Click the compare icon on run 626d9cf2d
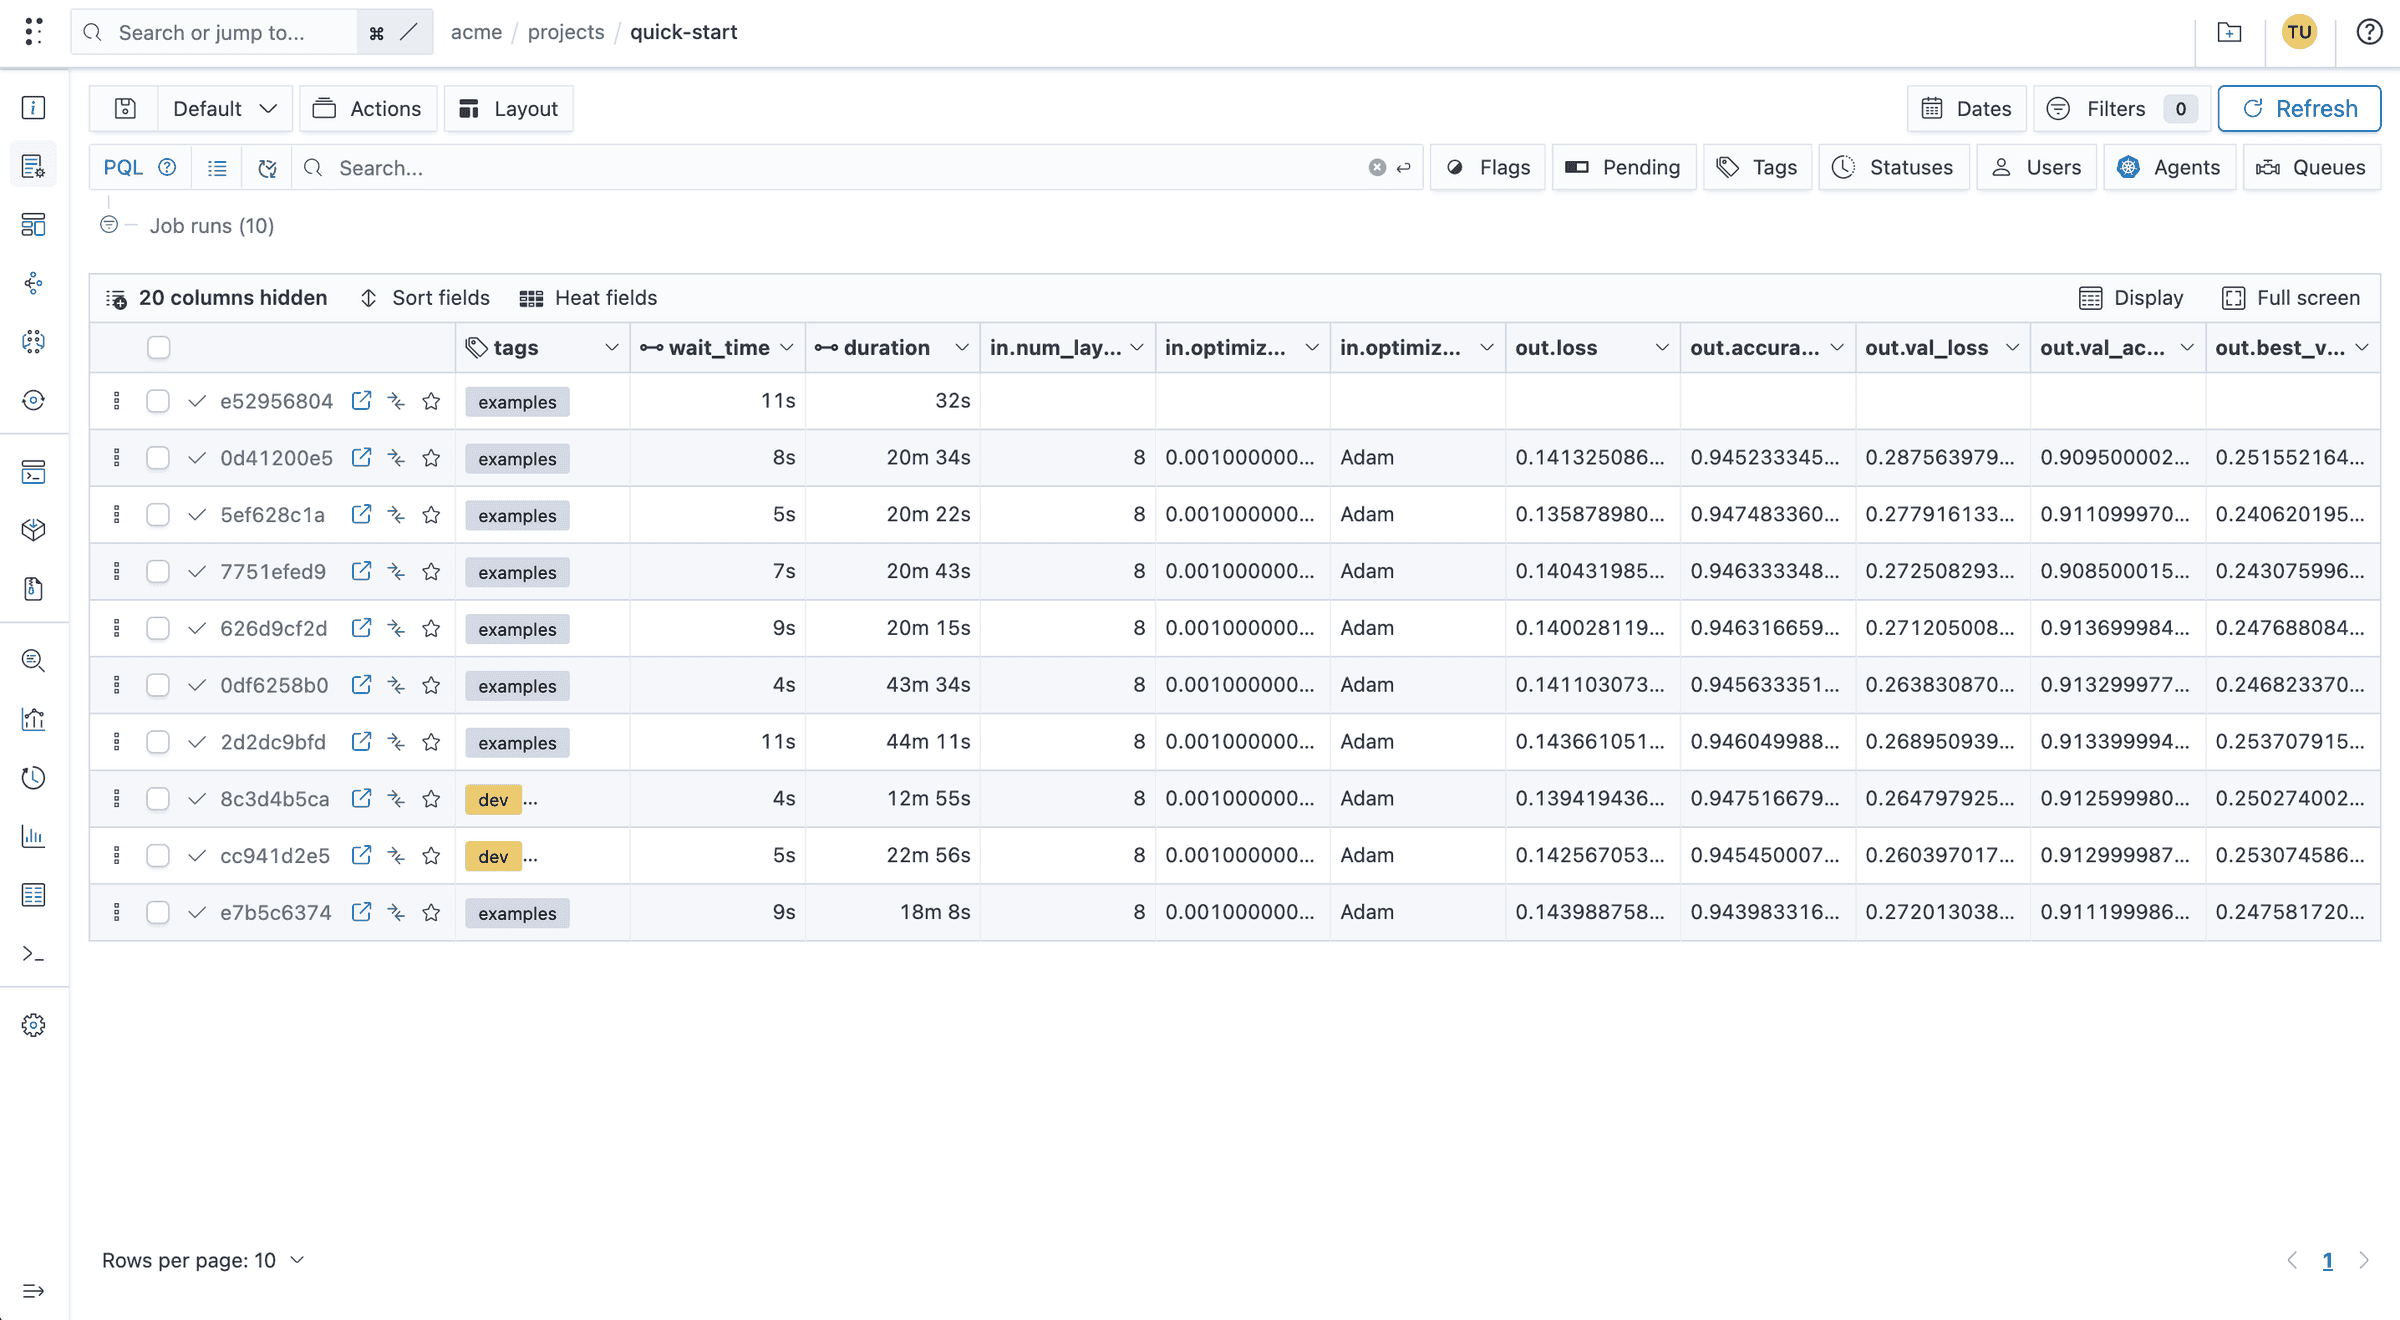The width and height of the screenshot is (2400, 1320). click(x=396, y=628)
